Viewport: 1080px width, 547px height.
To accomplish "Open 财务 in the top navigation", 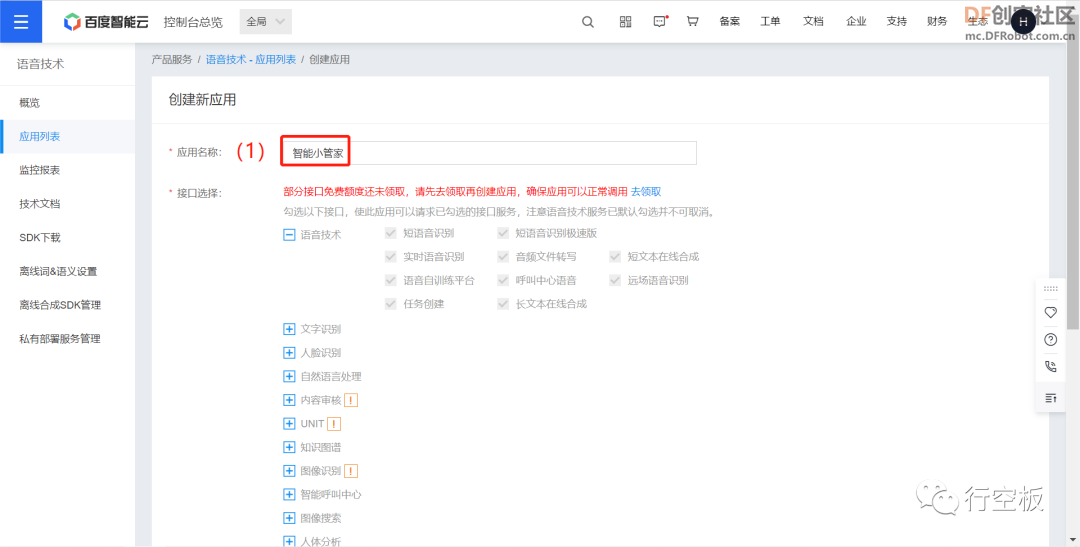I will pos(937,21).
